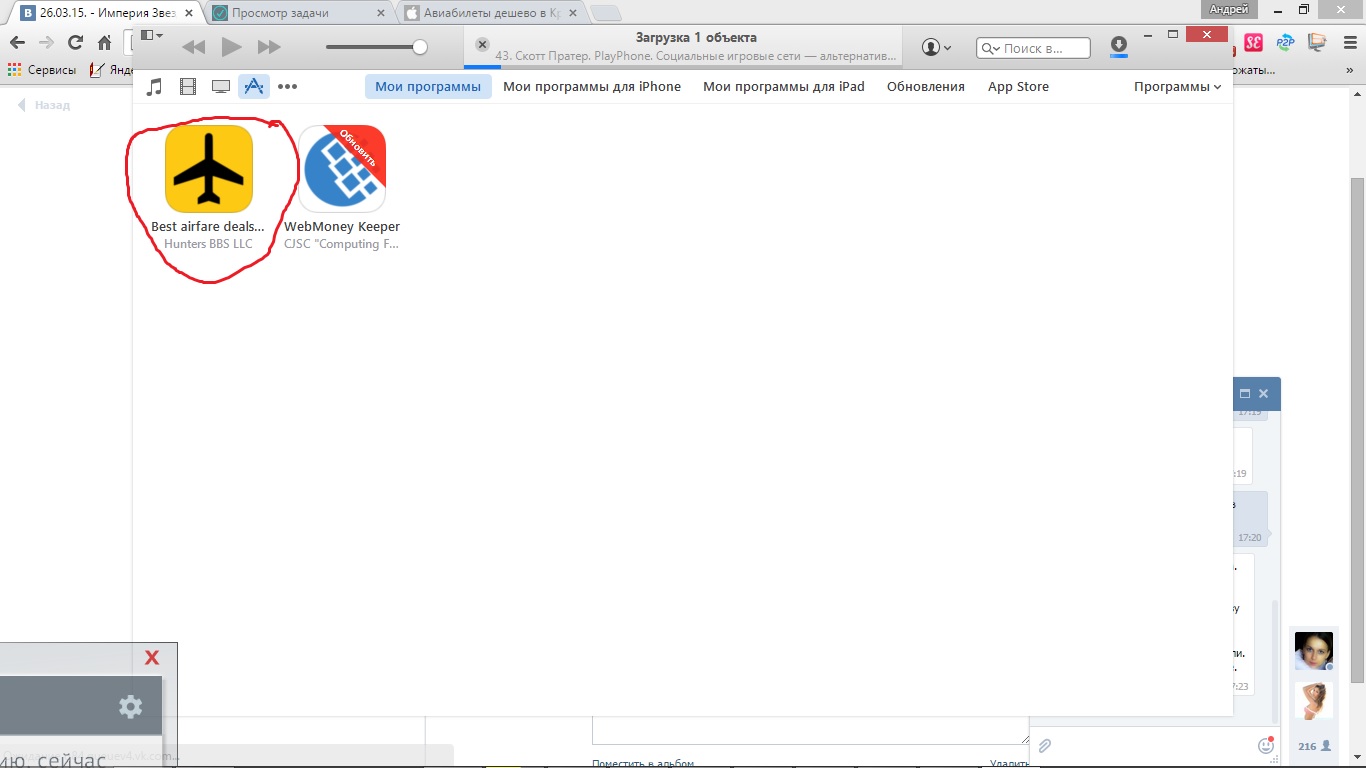Viewport: 1366px width, 768px height.
Task: Close the bottom-left popup with the red X
Action: tap(152, 658)
